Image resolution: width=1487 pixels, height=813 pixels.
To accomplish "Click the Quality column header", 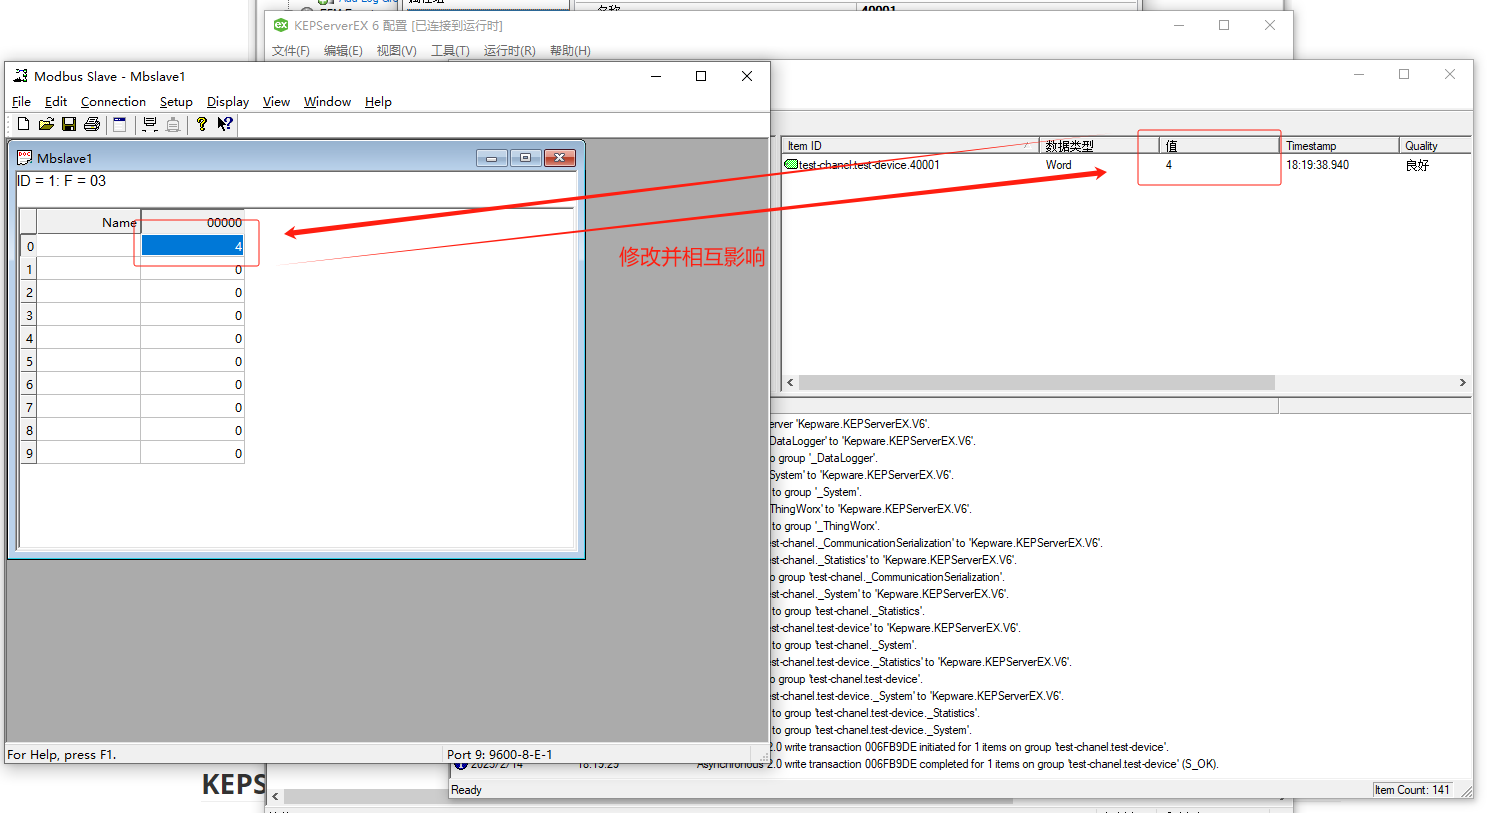I will (x=1436, y=146).
